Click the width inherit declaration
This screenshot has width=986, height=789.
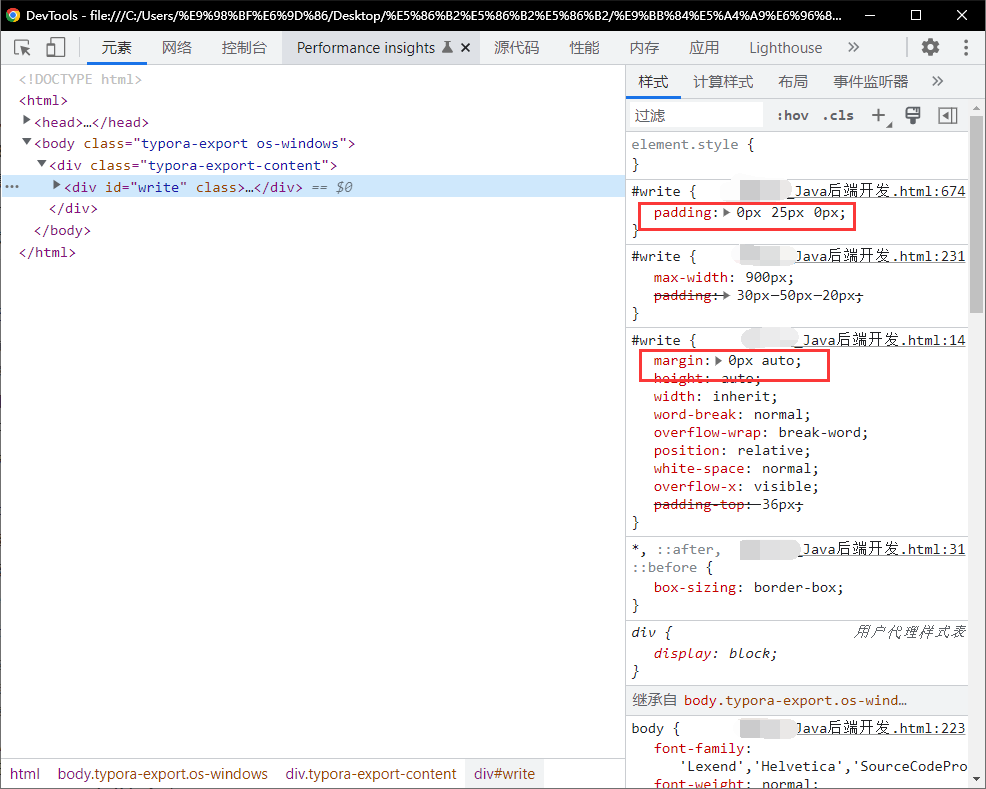click(x=716, y=397)
